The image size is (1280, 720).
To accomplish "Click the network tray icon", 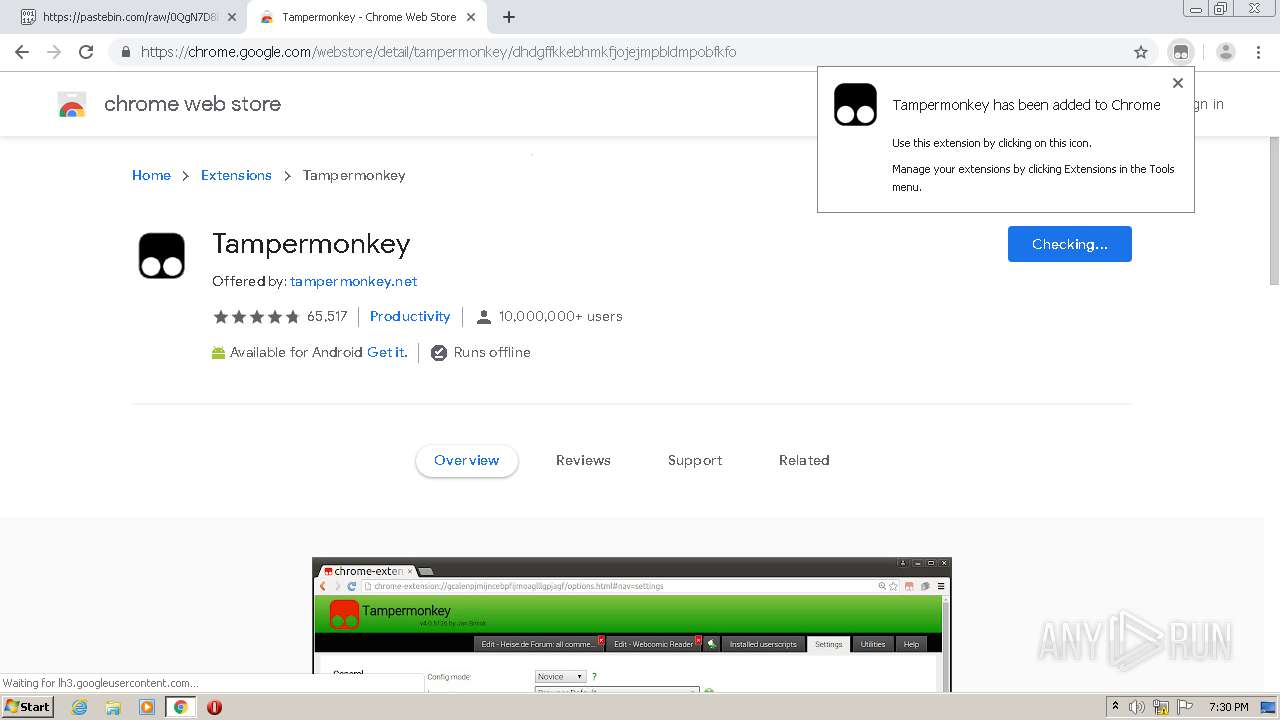I will 1161,707.
